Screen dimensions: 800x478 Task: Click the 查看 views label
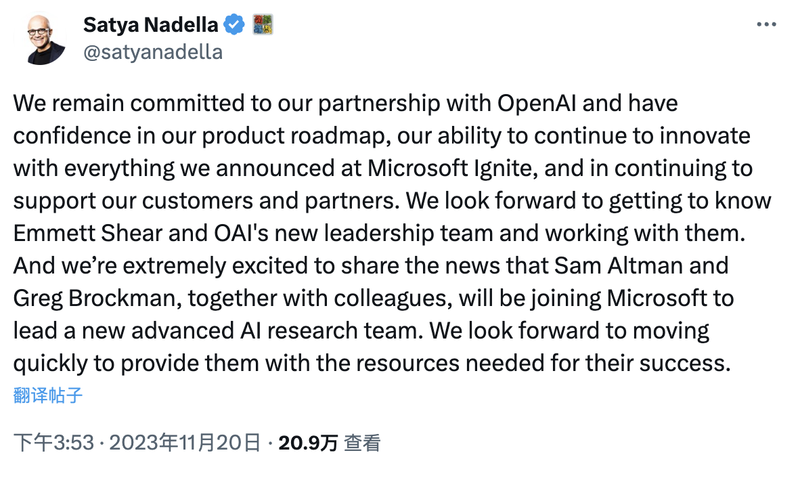(x=362, y=442)
